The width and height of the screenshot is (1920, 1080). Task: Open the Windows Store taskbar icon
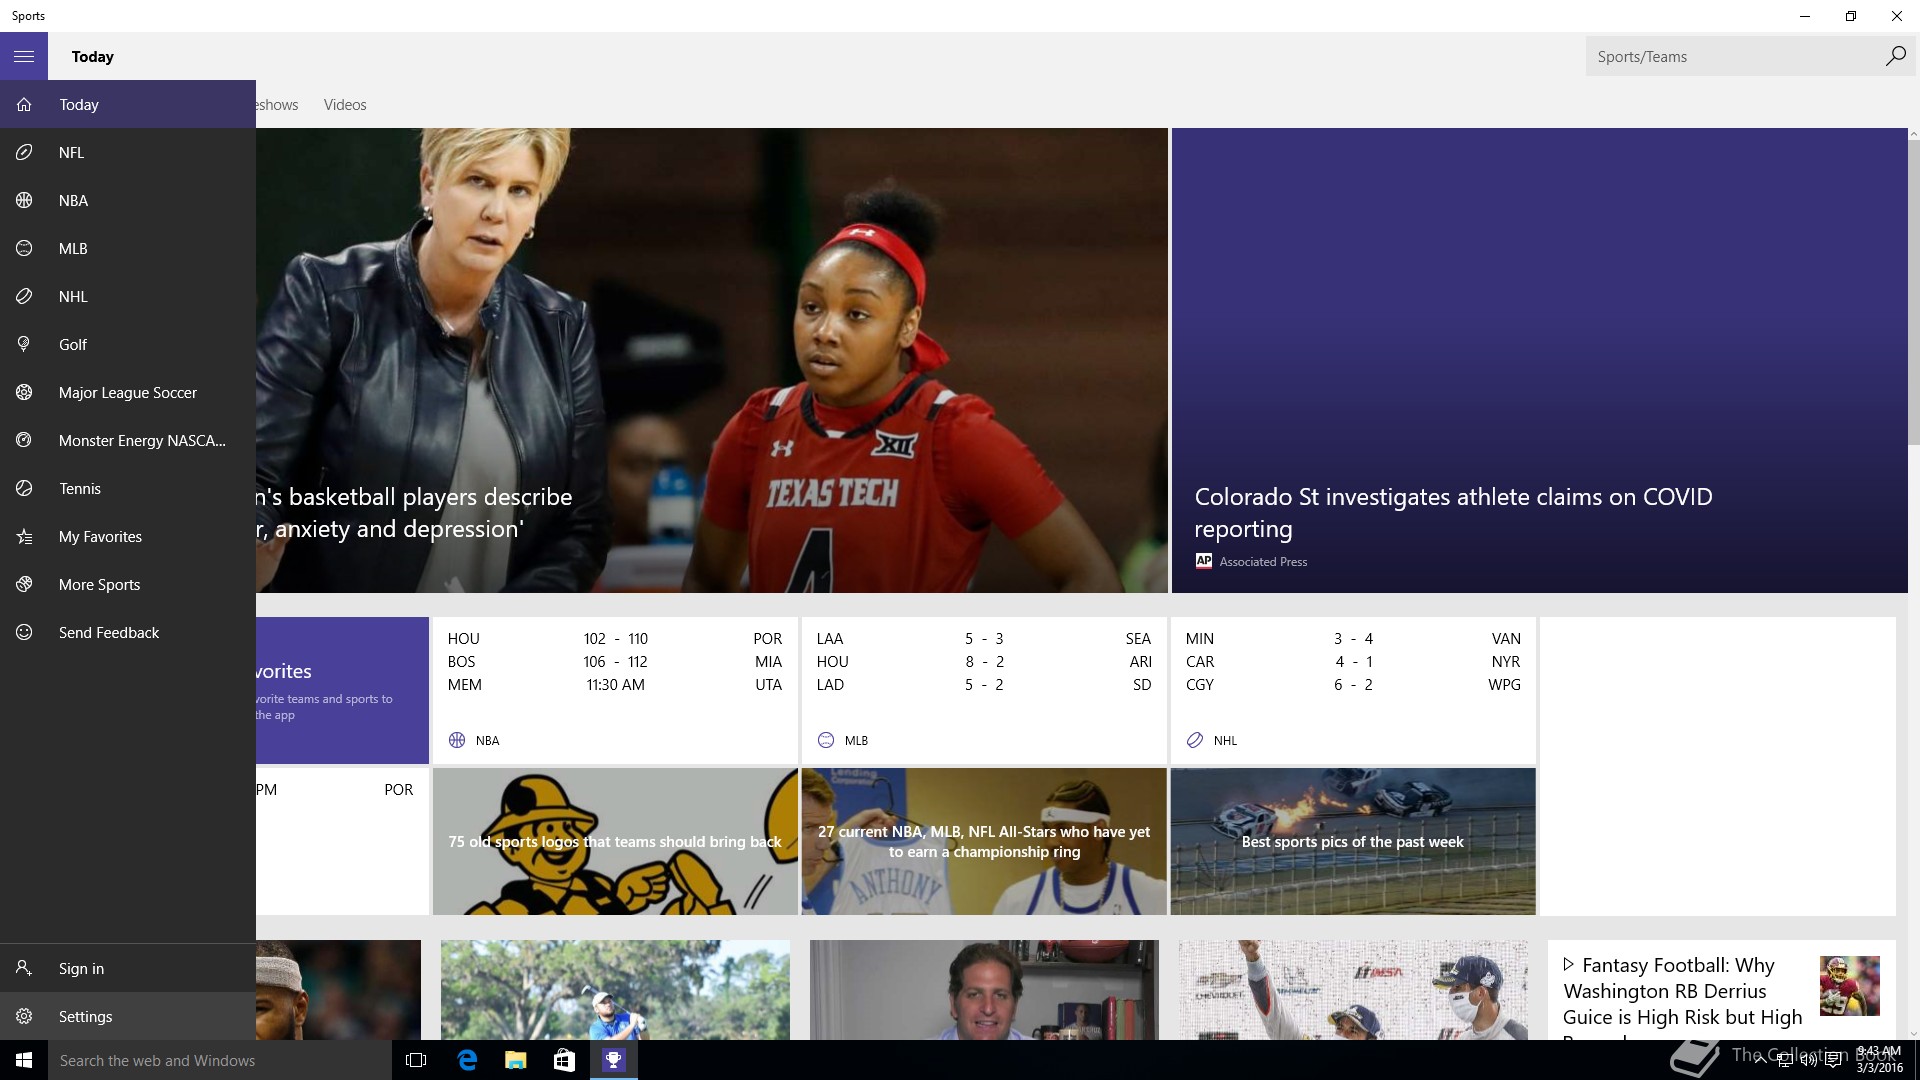coord(564,1060)
